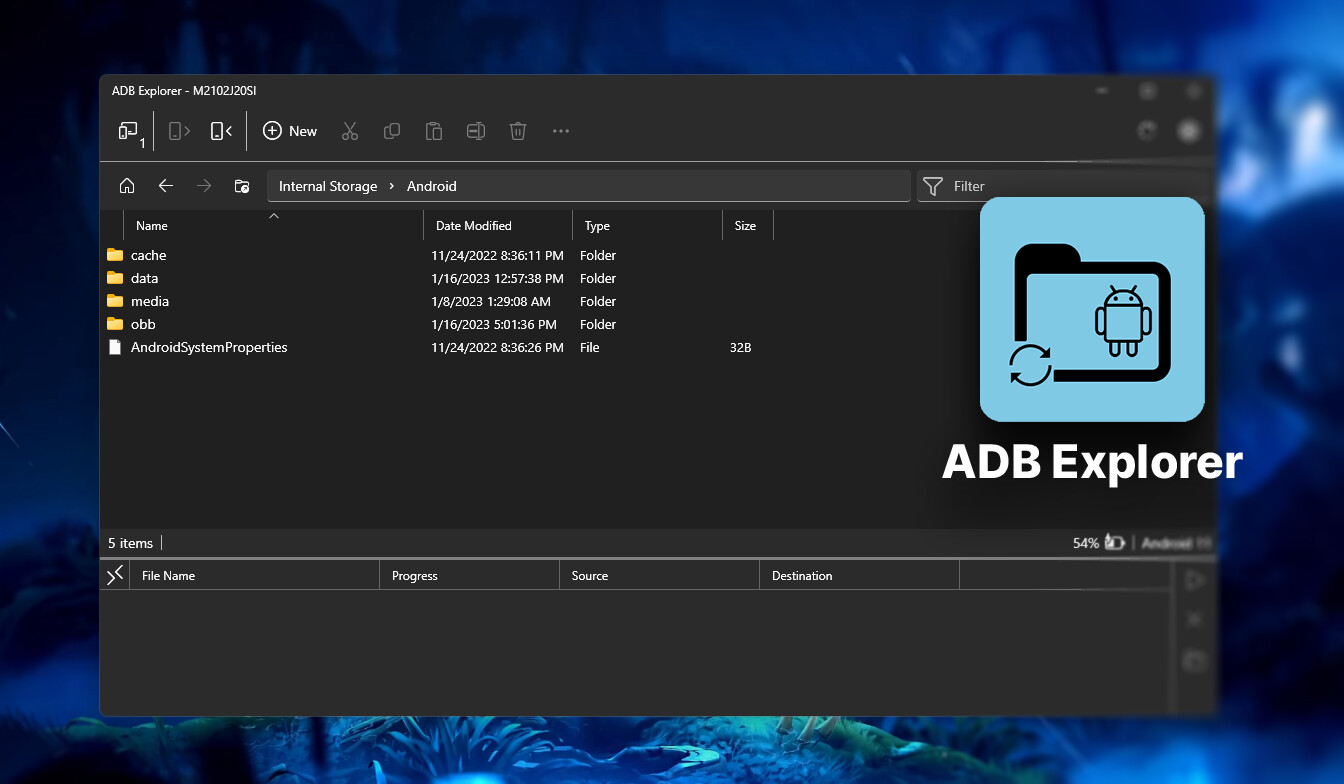The image size is (1344, 784).
Task: Click the New button
Action: click(x=290, y=131)
